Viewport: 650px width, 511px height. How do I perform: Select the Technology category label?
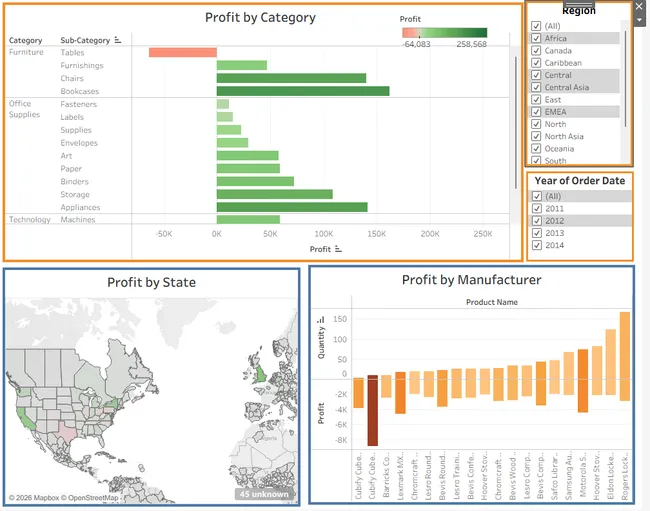coord(30,219)
